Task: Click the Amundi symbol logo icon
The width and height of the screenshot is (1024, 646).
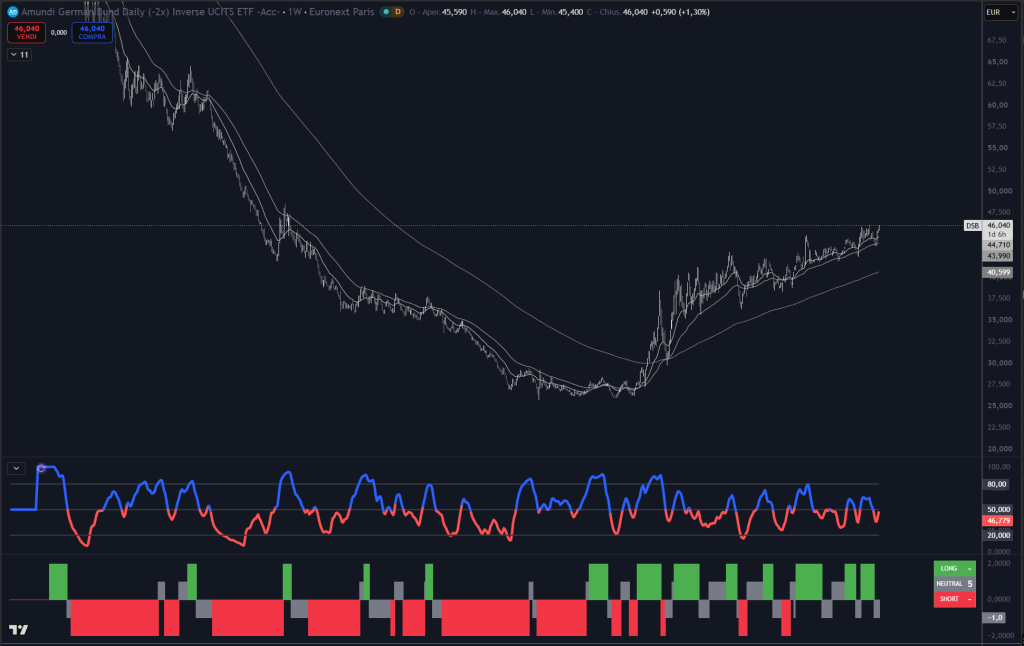Action: pyautogui.click(x=12, y=12)
